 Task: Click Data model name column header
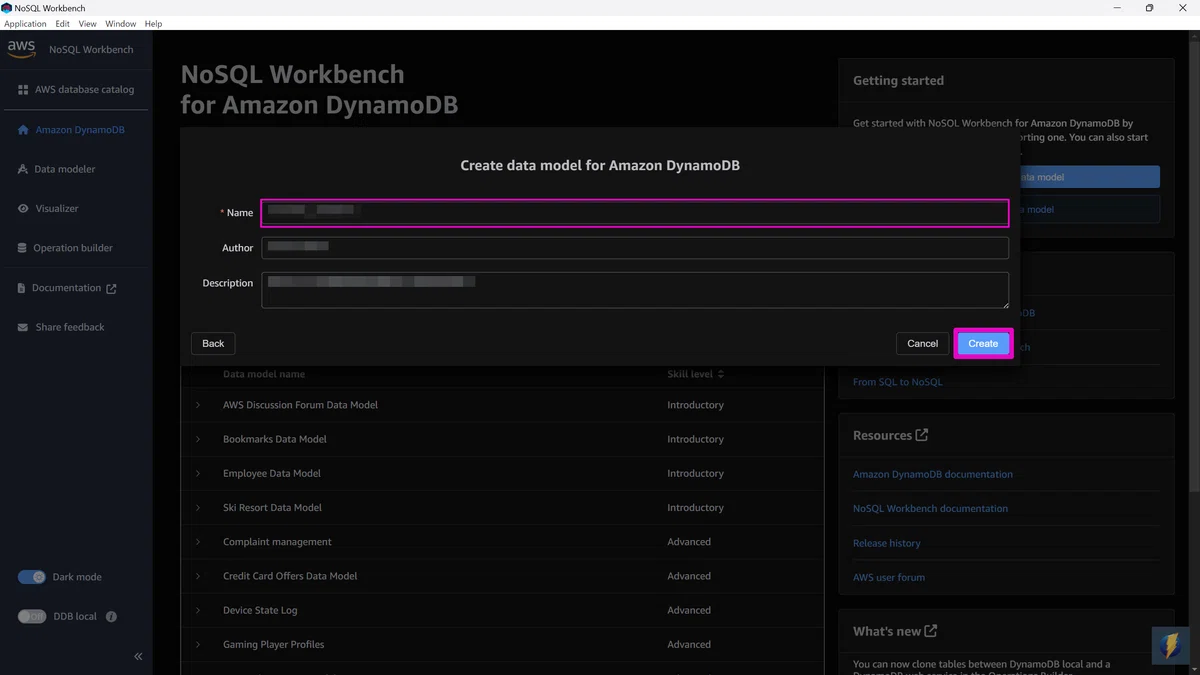(264, 374)
